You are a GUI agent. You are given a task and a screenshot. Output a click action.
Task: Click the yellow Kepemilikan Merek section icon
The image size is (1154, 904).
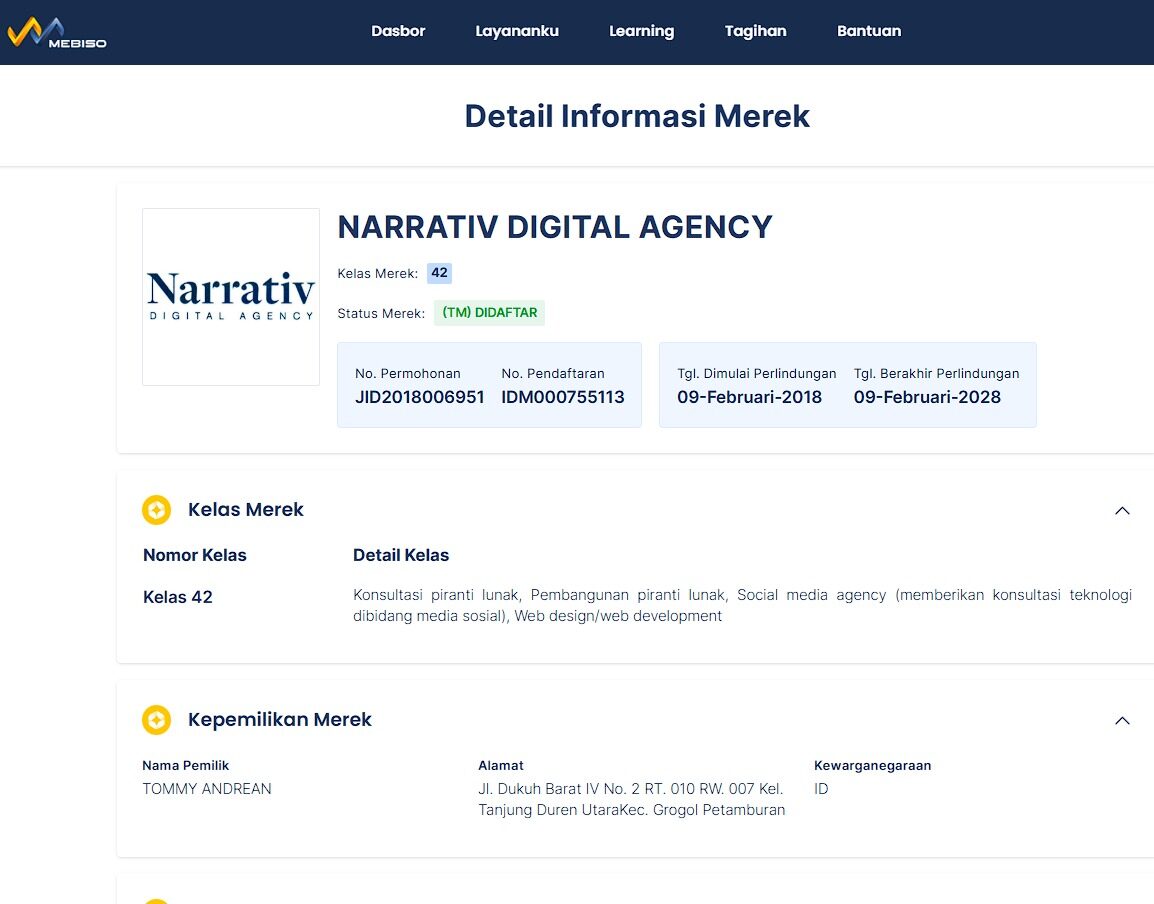coord(156,720)
